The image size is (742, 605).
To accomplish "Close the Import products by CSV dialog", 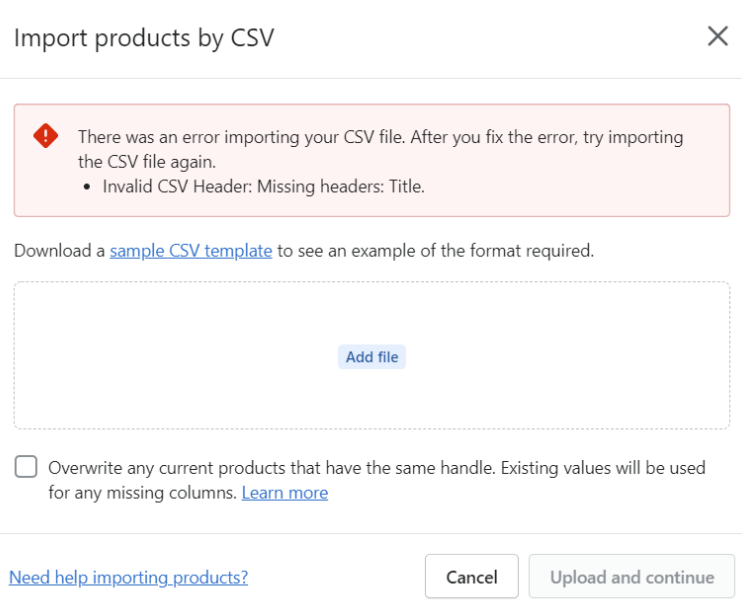I will click(717, 36).
